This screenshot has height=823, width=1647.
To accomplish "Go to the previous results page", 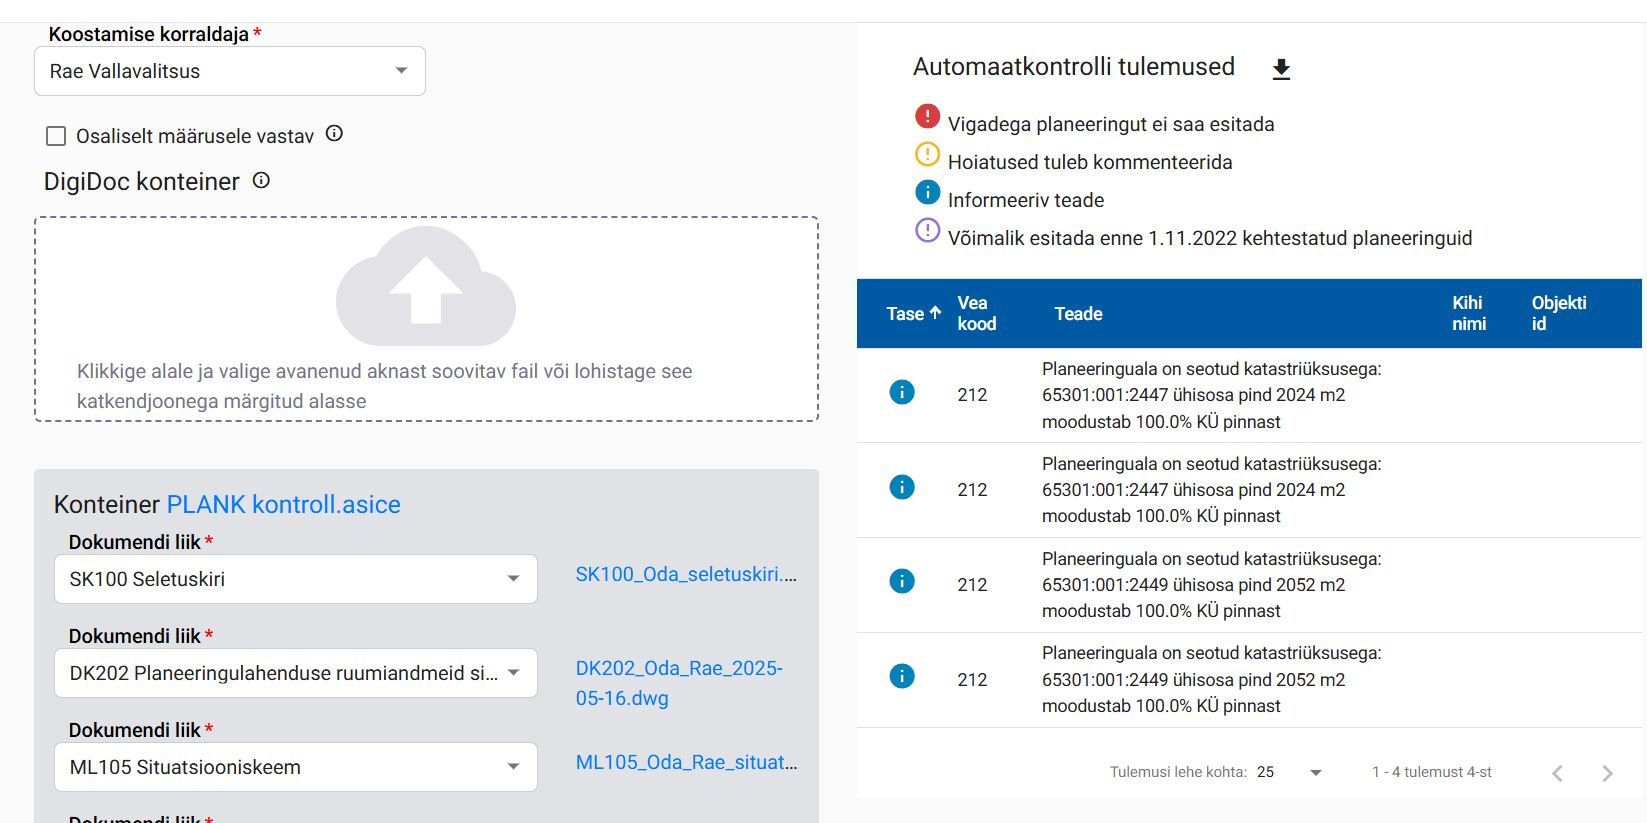I will (x=1557, y=773).
